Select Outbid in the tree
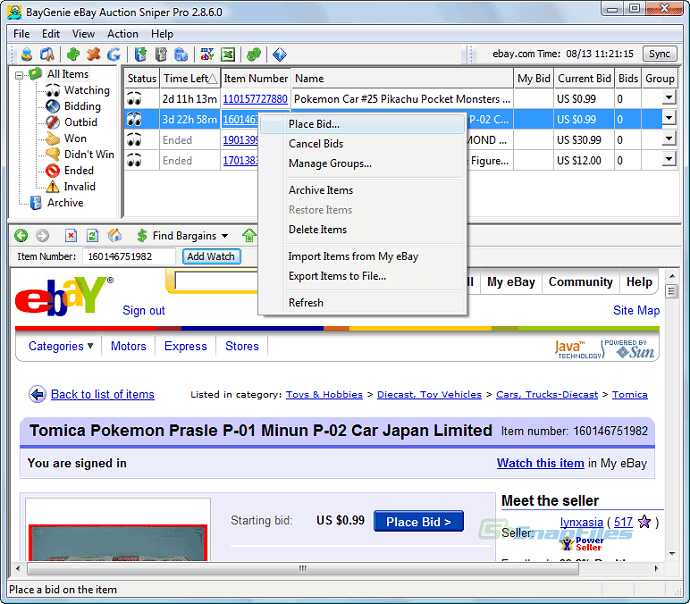Image resolution: width=690 pixels, height=604 pixels. click(x=81, y=122)
